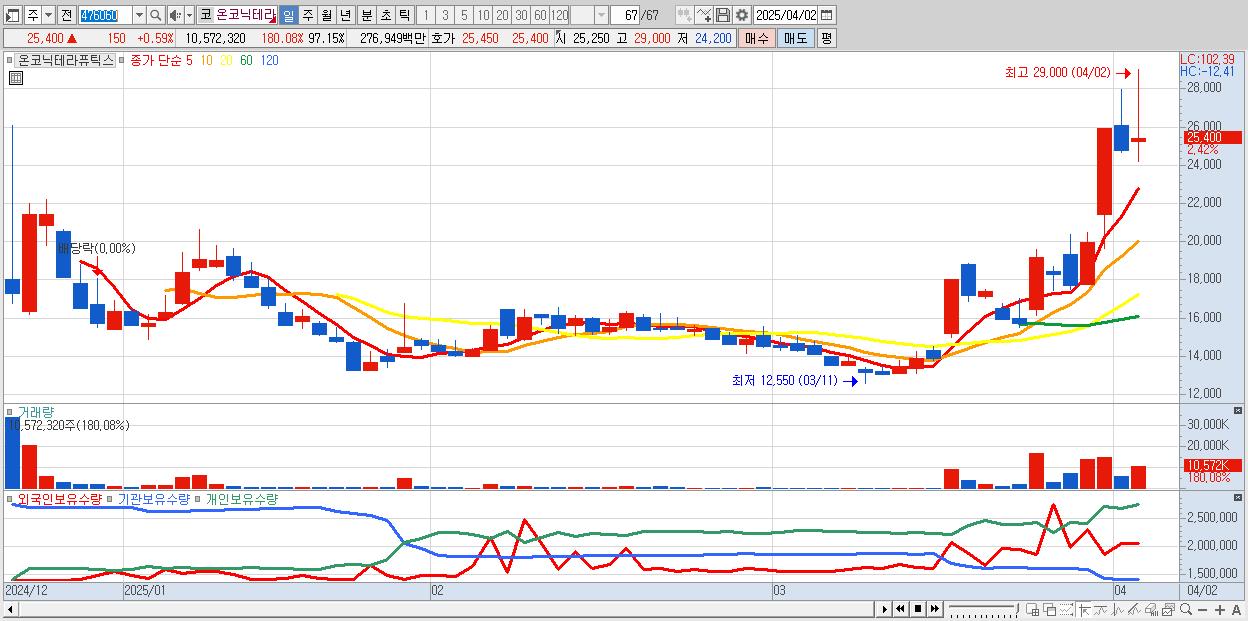1248x621 pixels.
Task: Click the 25,400 current price label on axis
Action: (1213, 137)
